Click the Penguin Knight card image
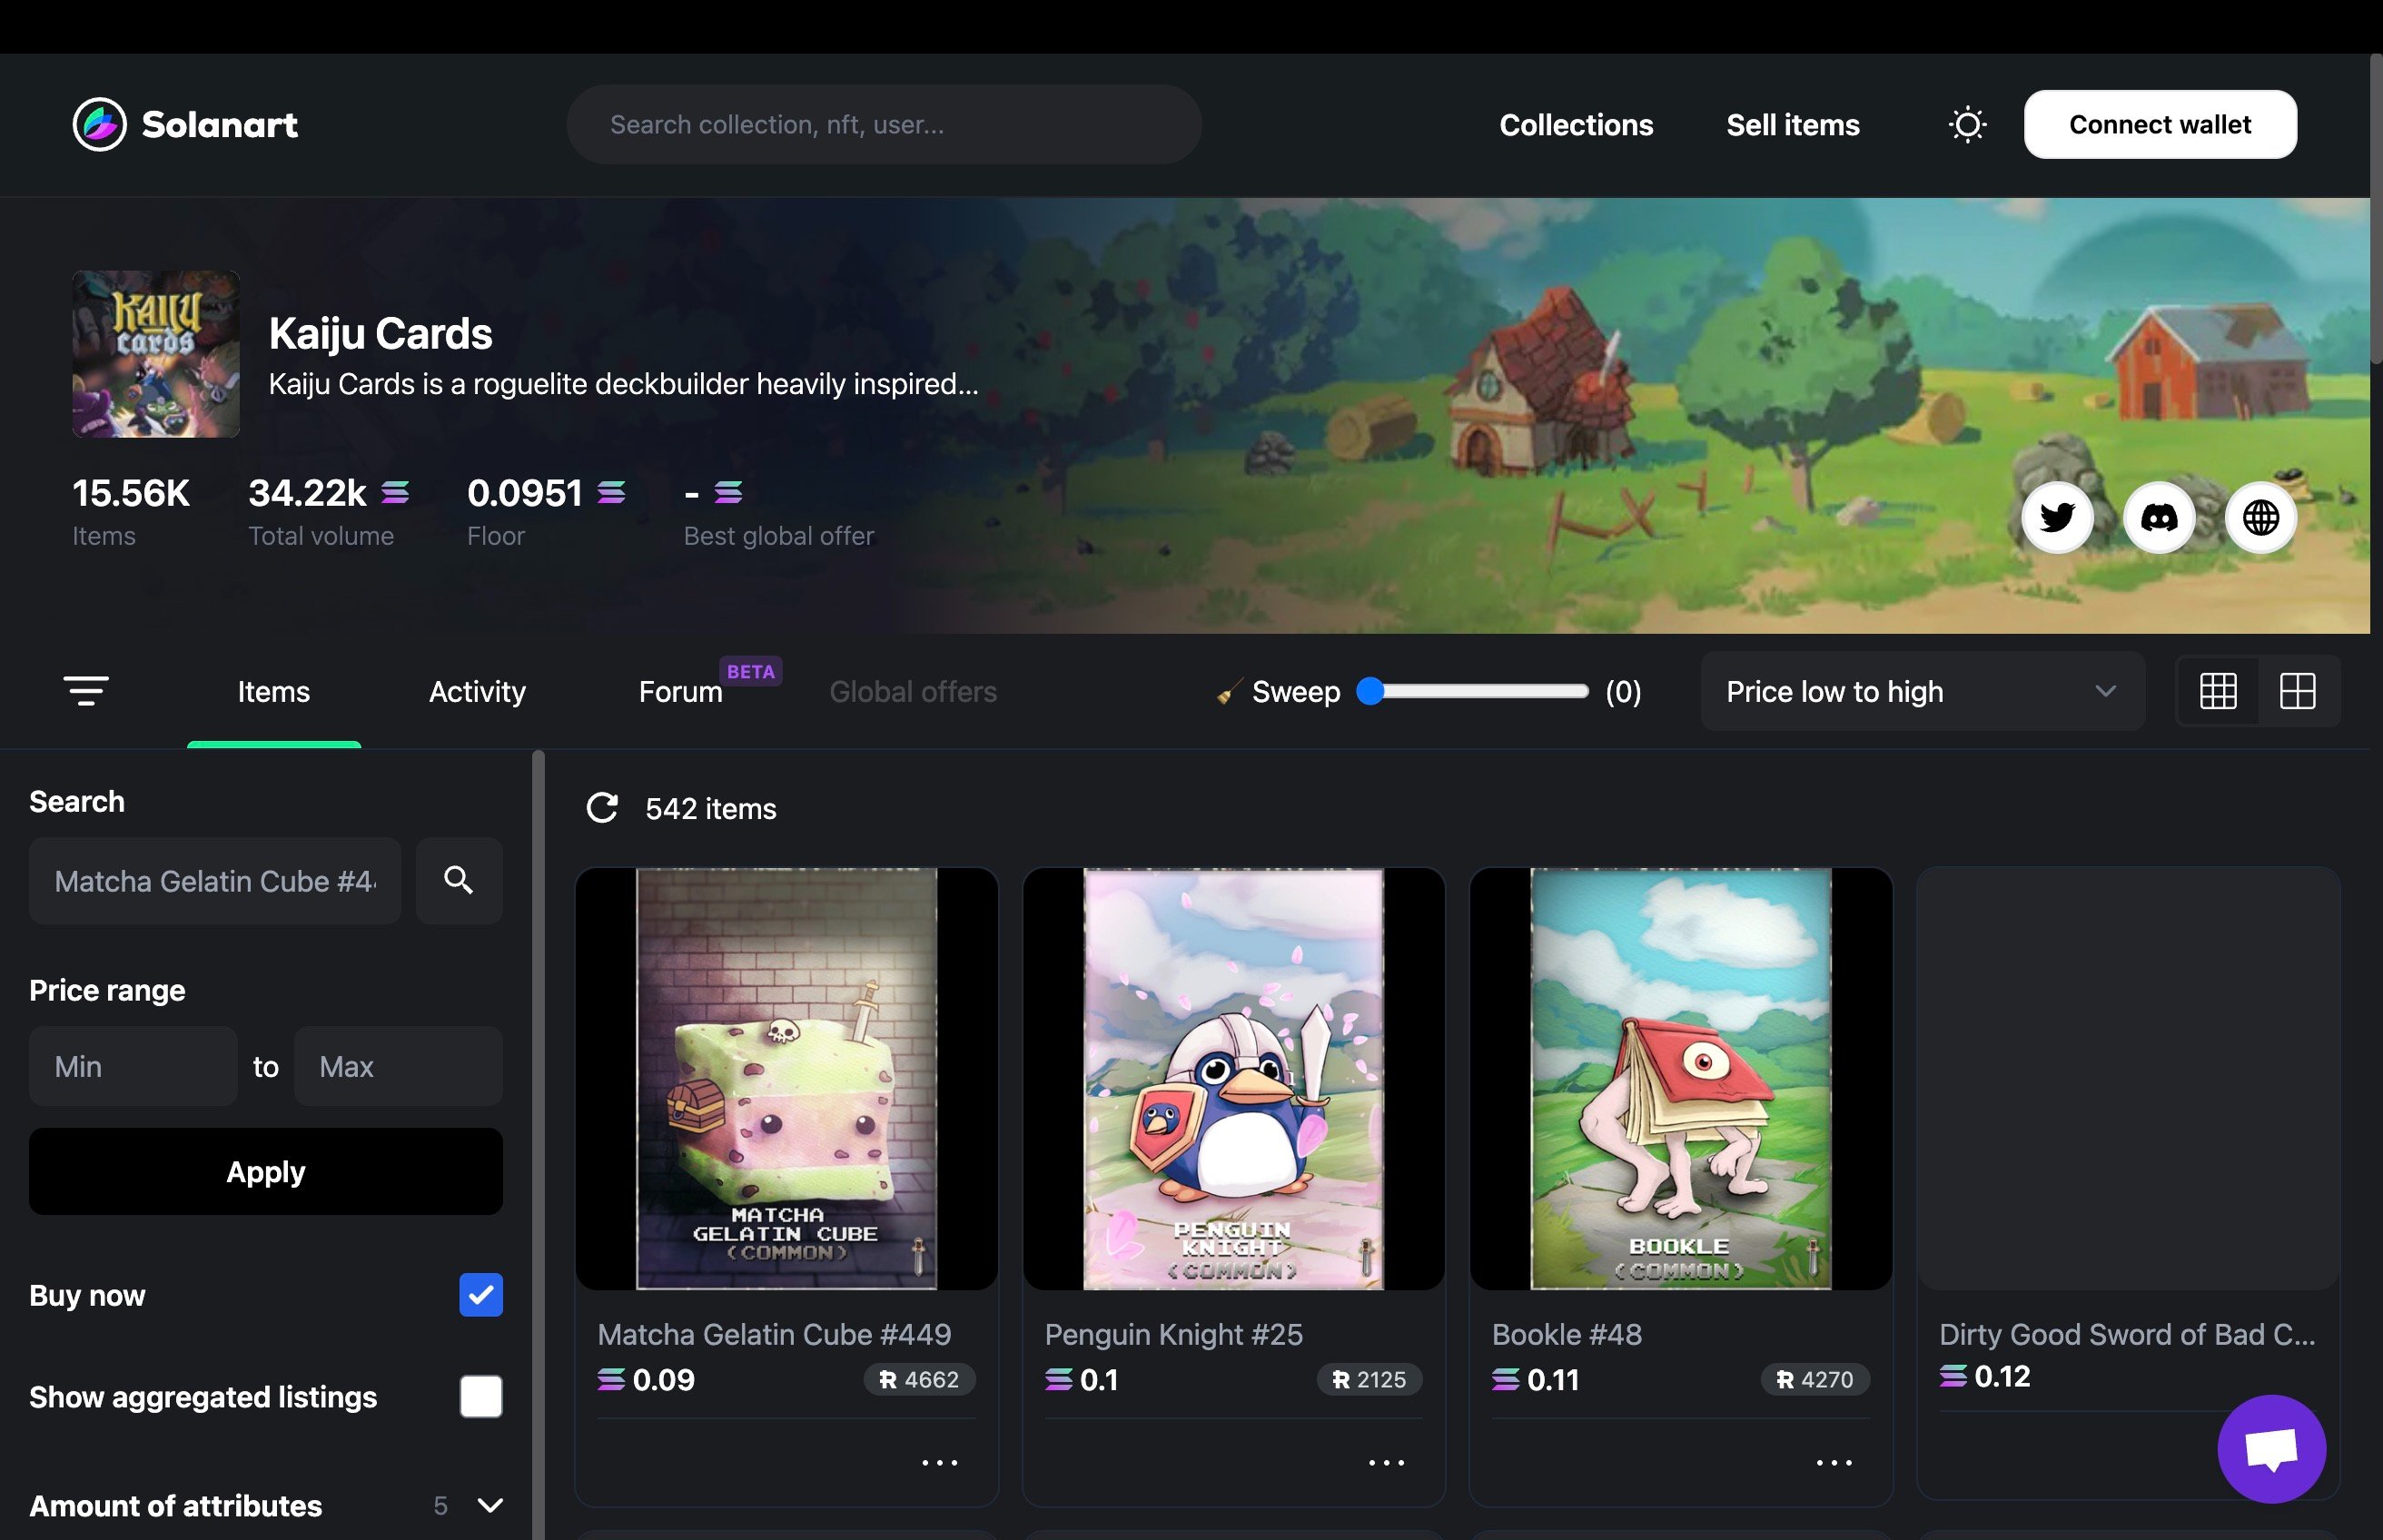The height and width of the screenshot is (1540, 2383). point(1233,1078)
